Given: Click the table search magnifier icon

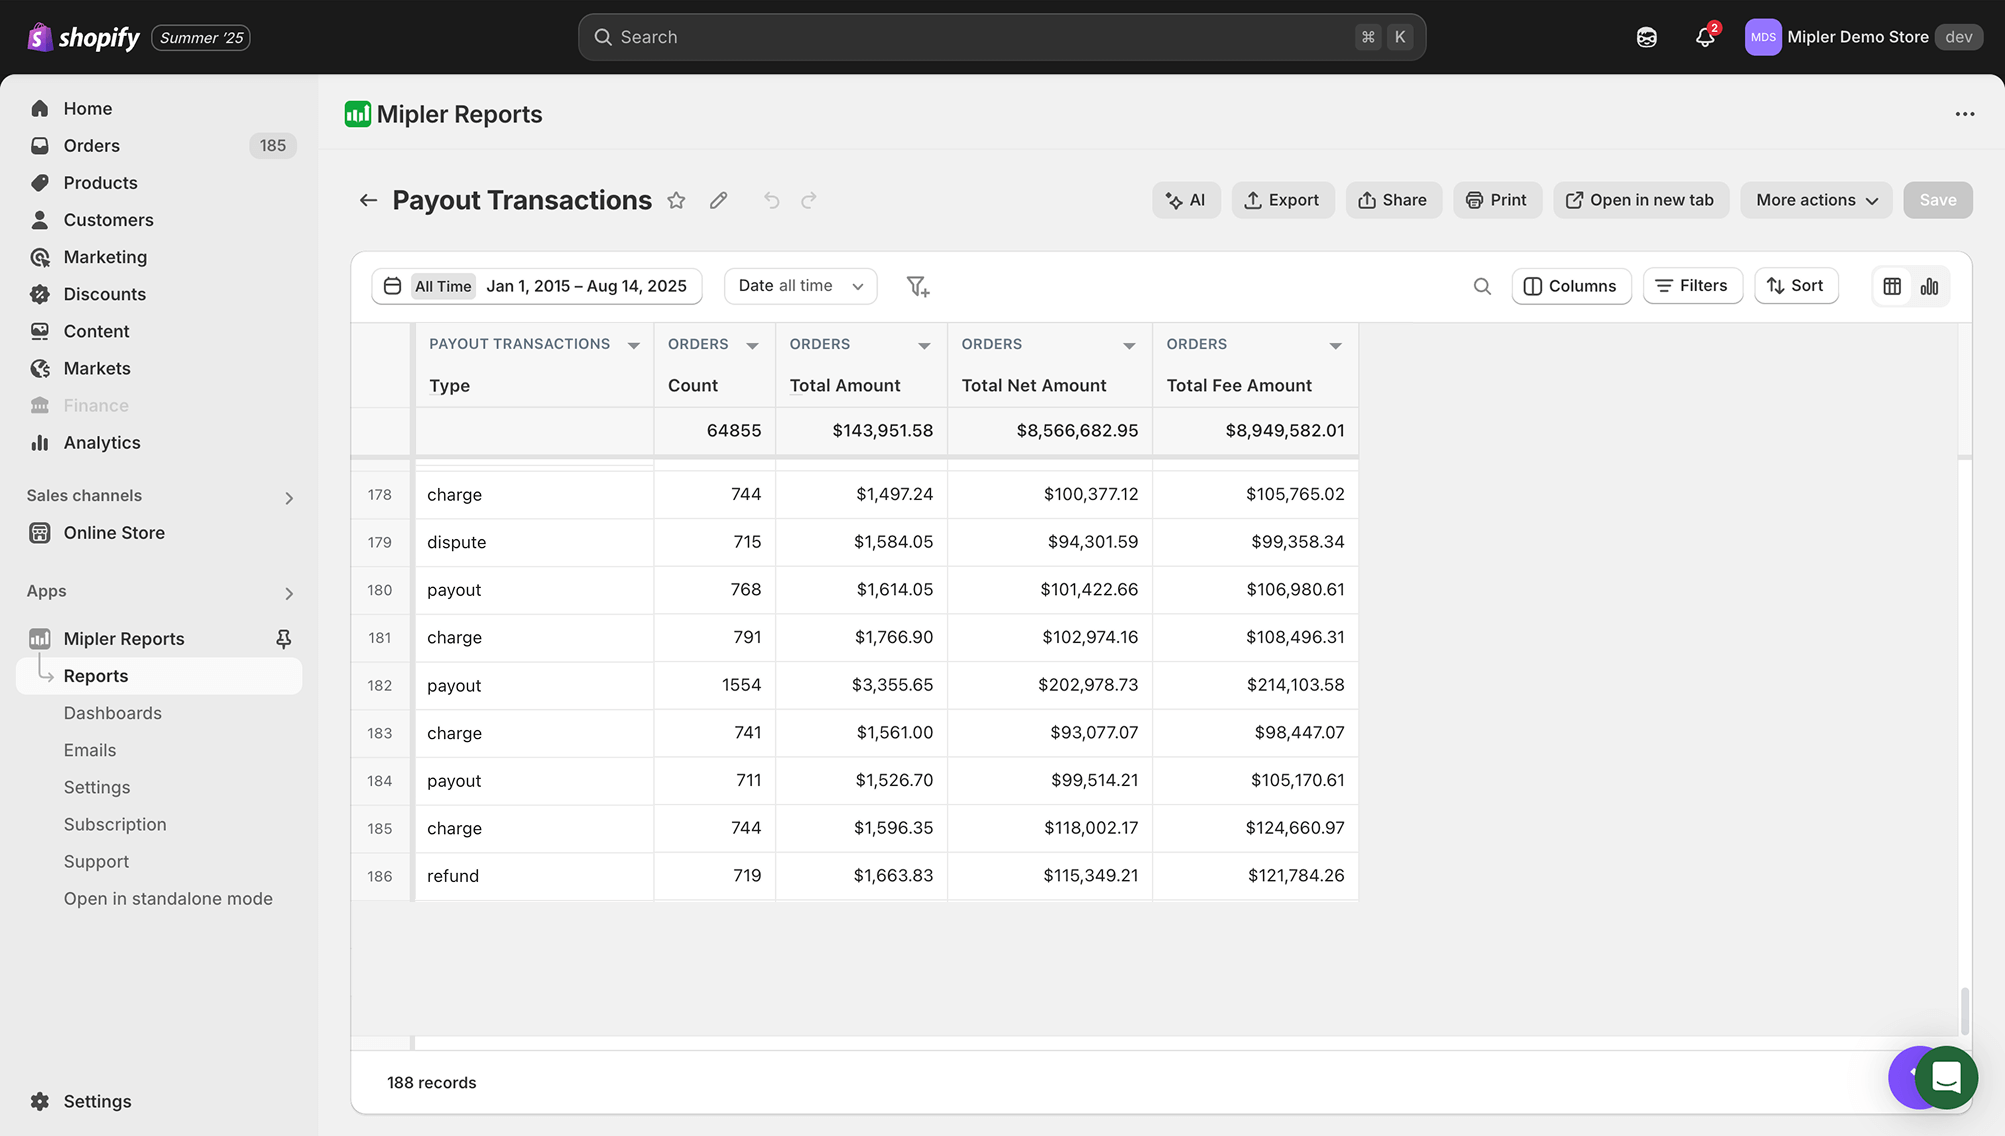Looking at the screenshot, I should [1482, 287].
